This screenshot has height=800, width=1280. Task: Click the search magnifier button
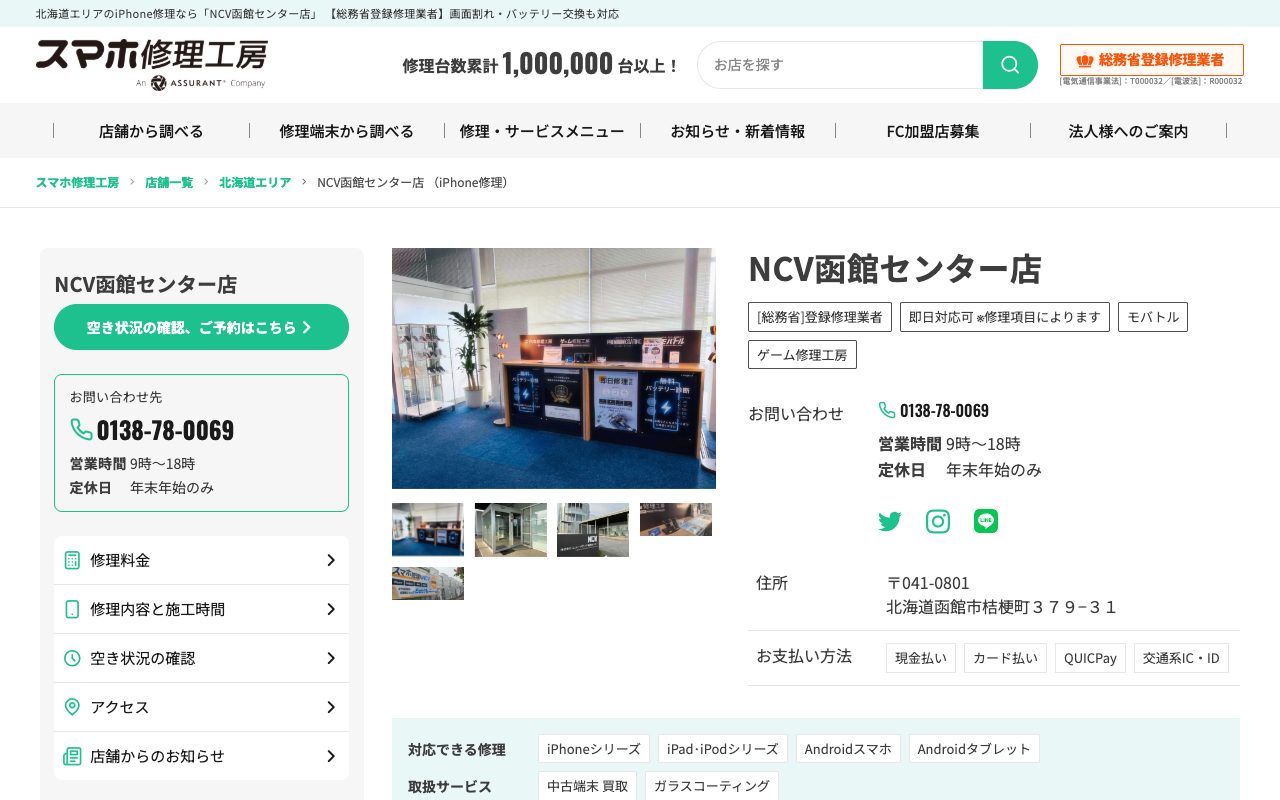click(x=1010, y=65)
